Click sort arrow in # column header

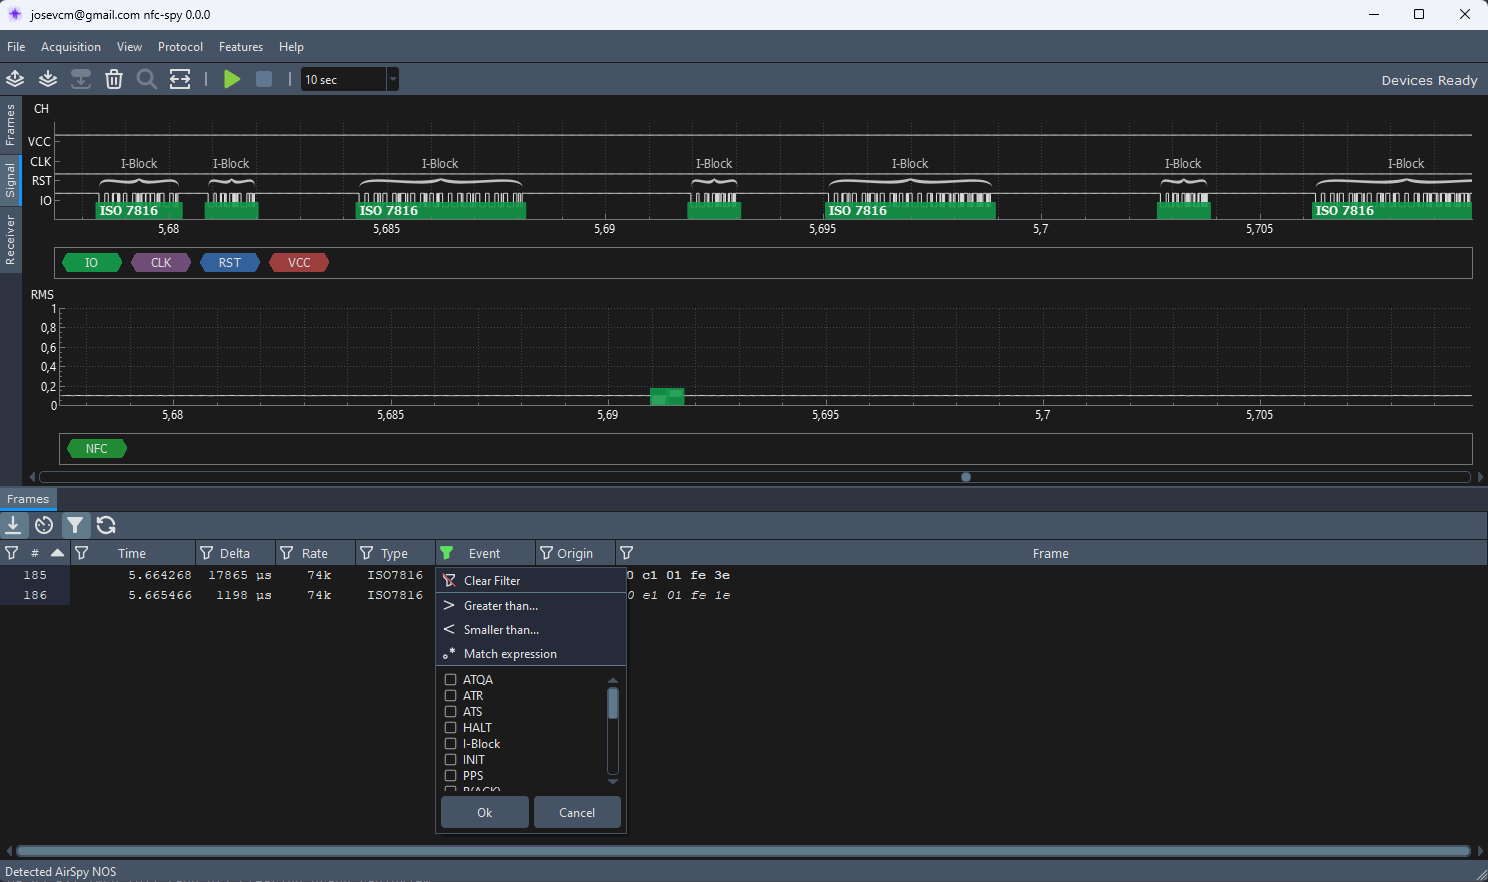(57, 553)
